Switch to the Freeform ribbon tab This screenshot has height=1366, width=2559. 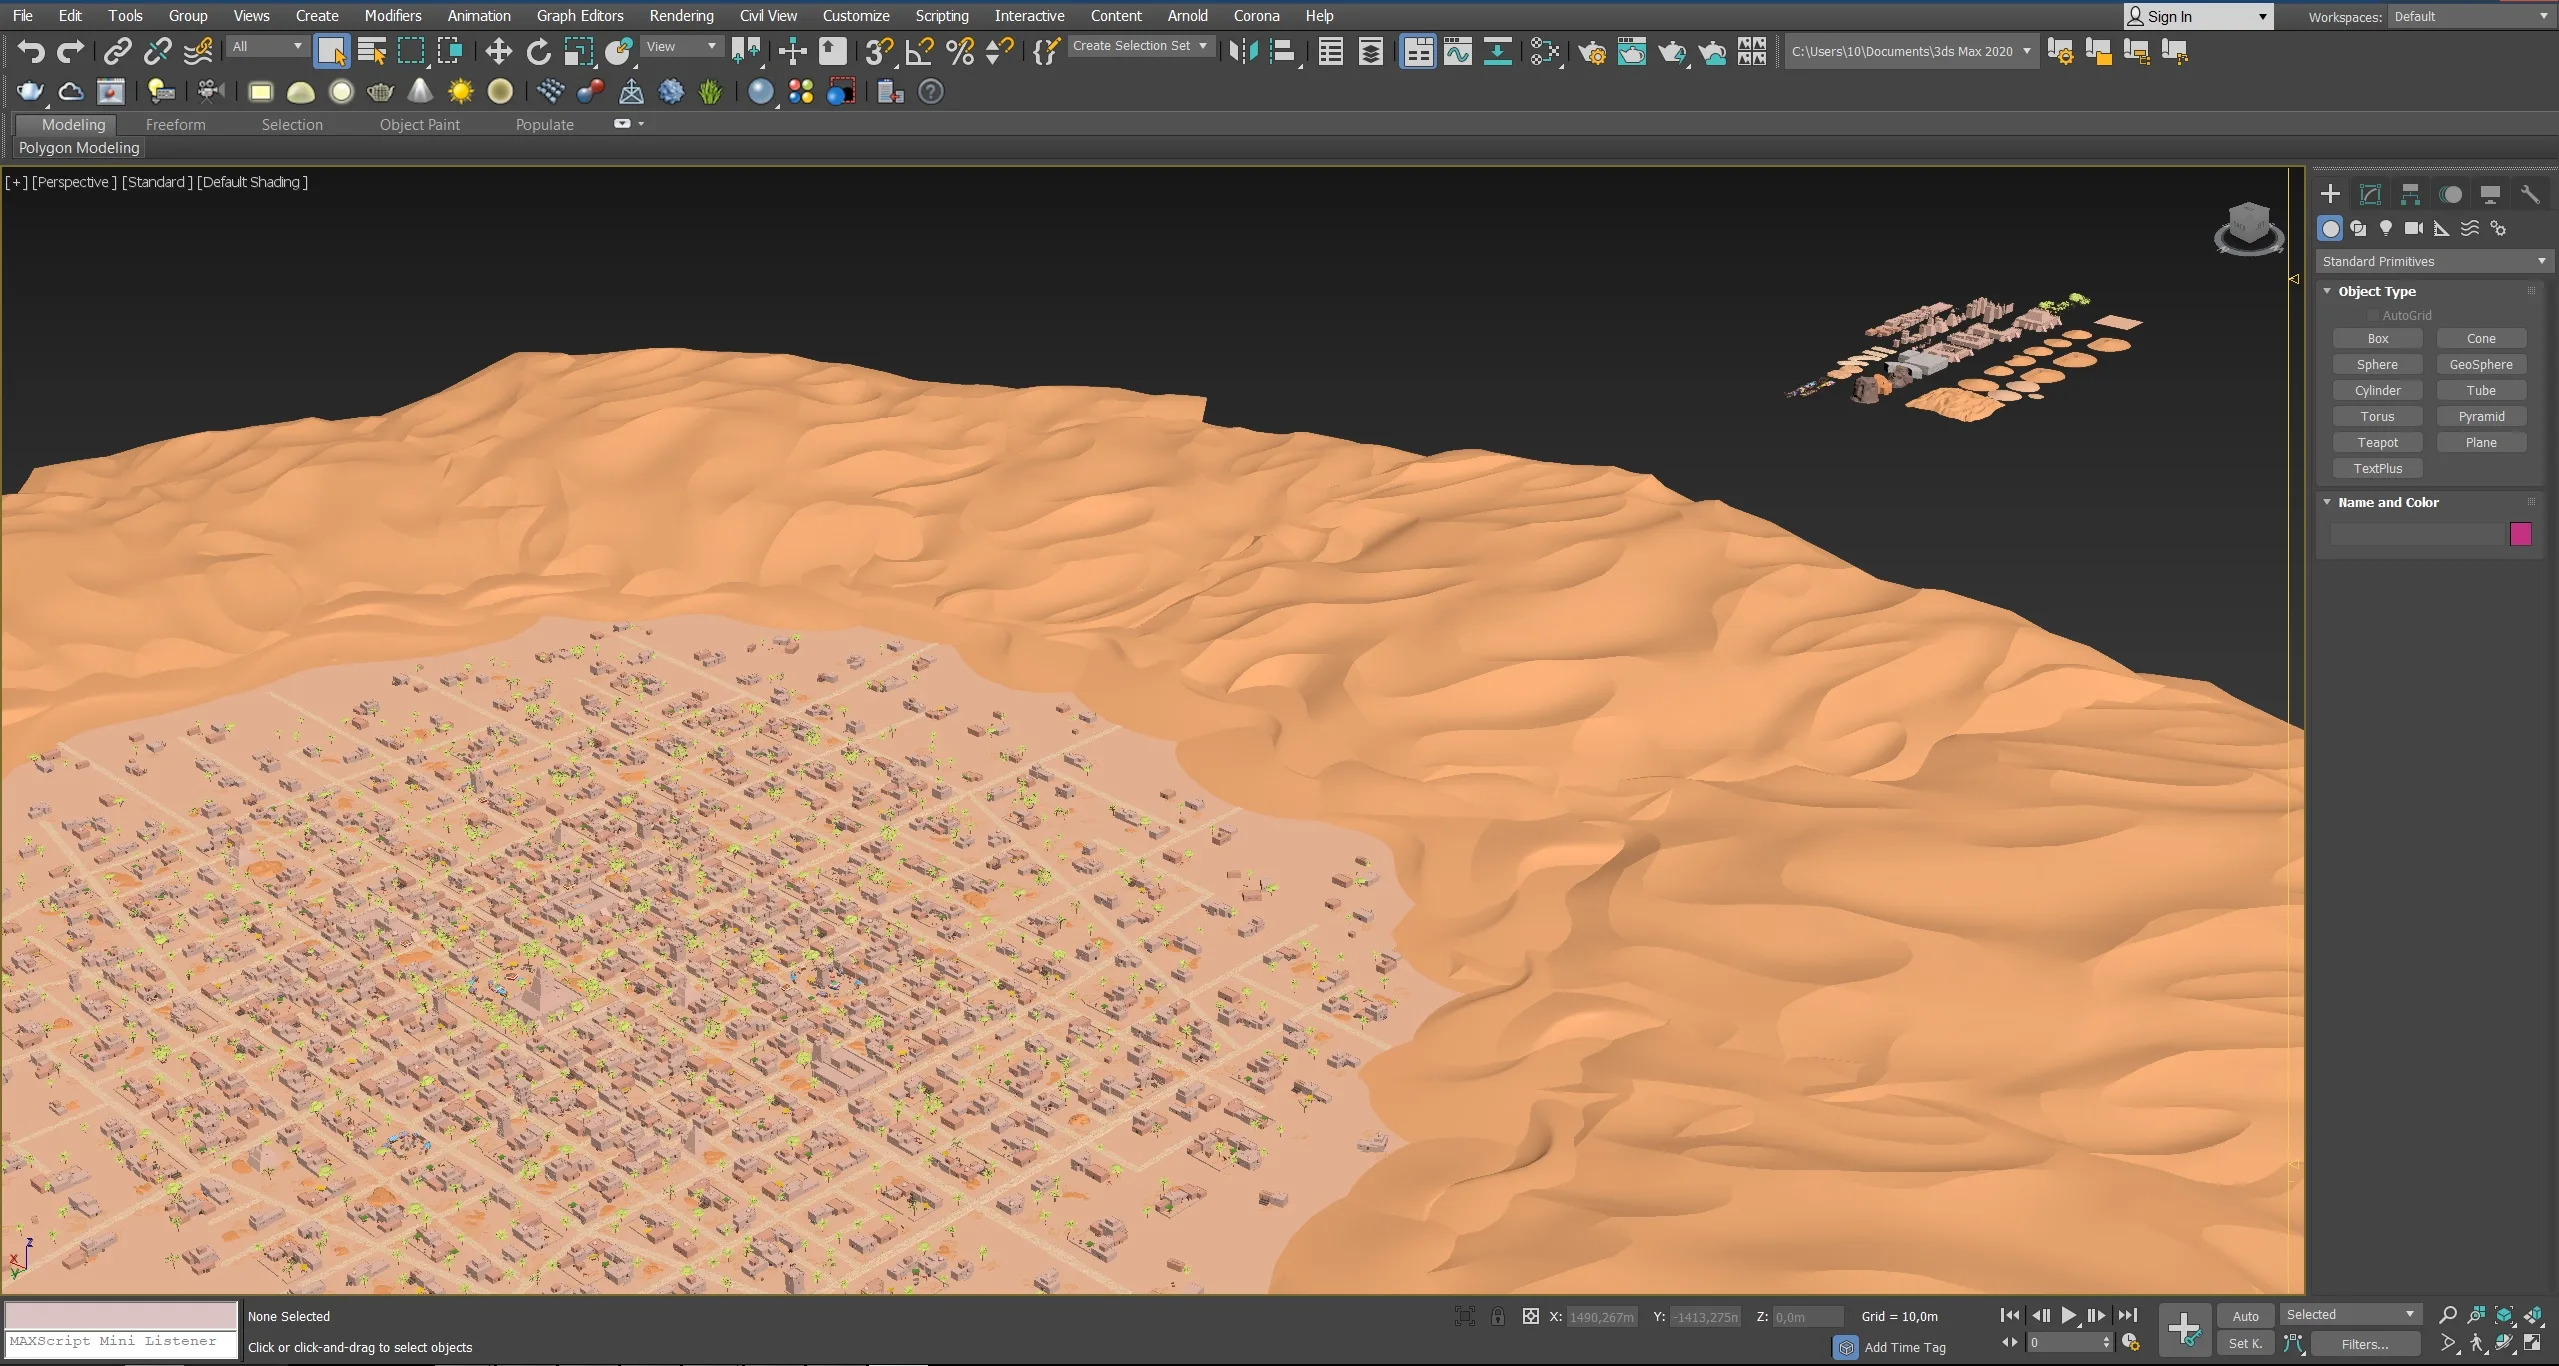(175, 124)
